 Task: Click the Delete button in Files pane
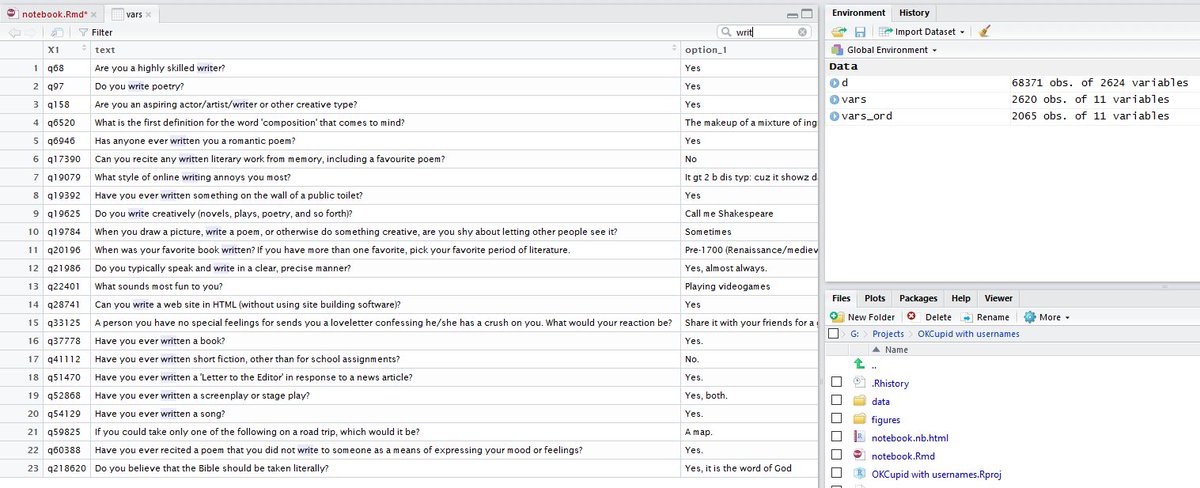click(x=930, y=317)
